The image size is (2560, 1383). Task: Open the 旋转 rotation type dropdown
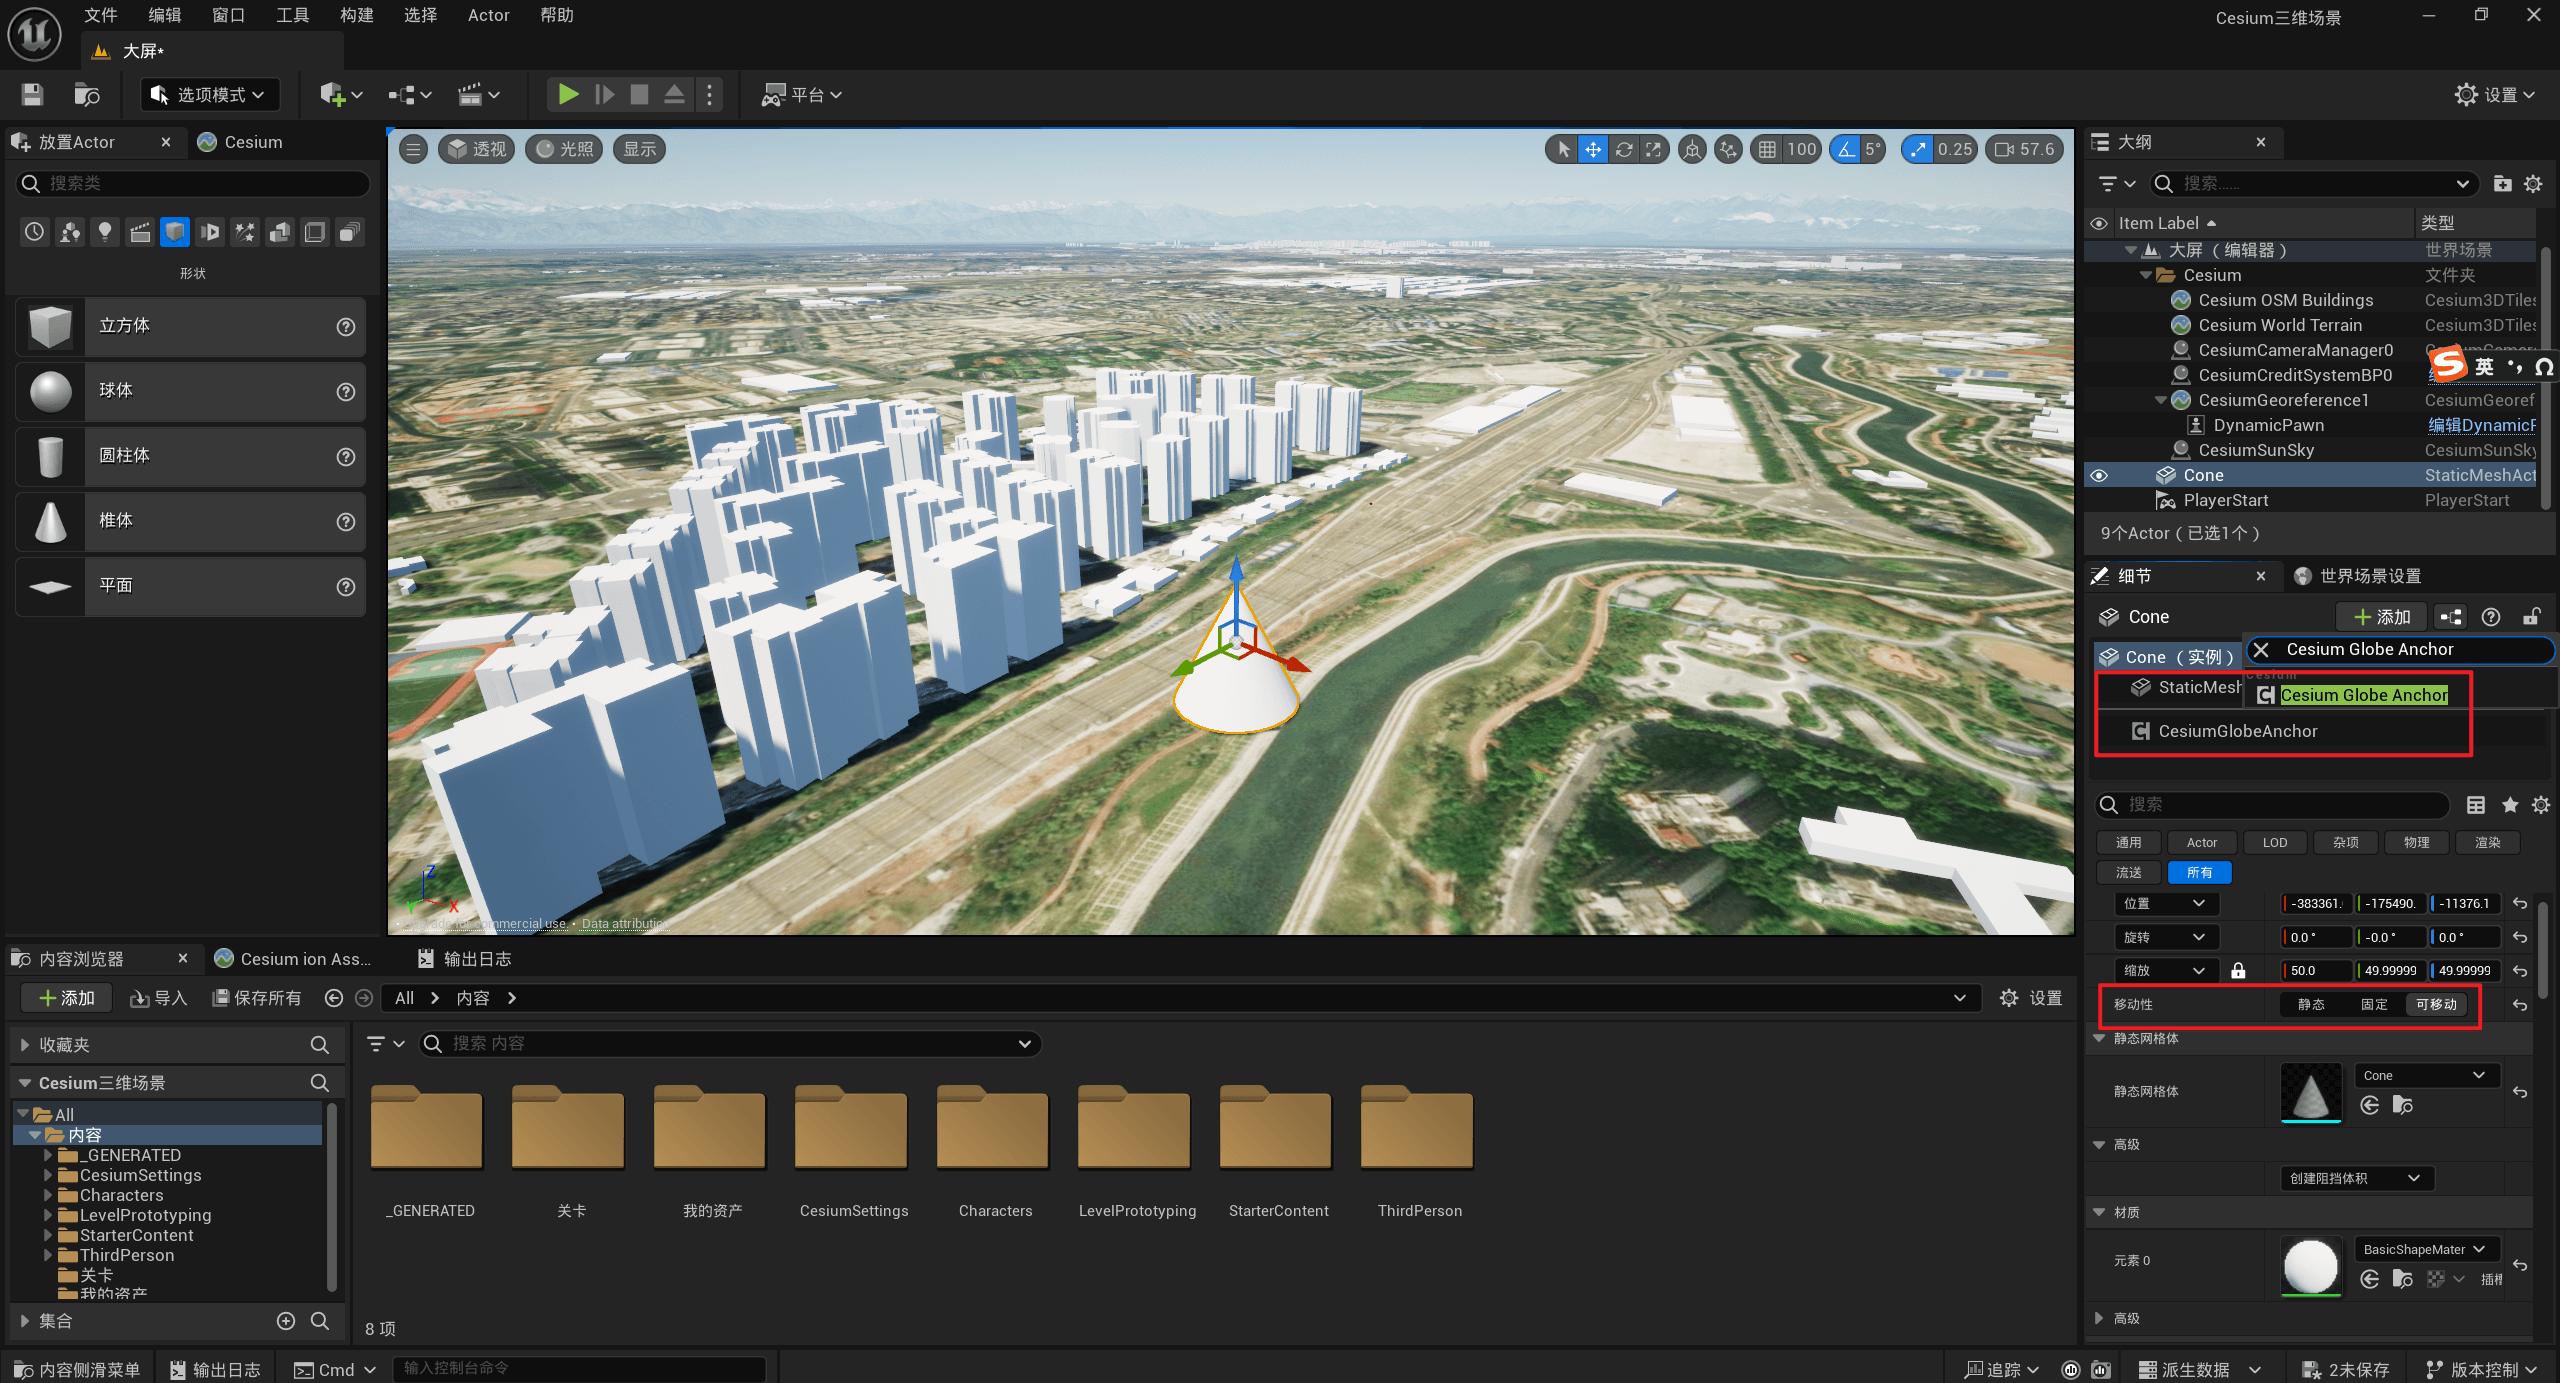point(2165,937)
